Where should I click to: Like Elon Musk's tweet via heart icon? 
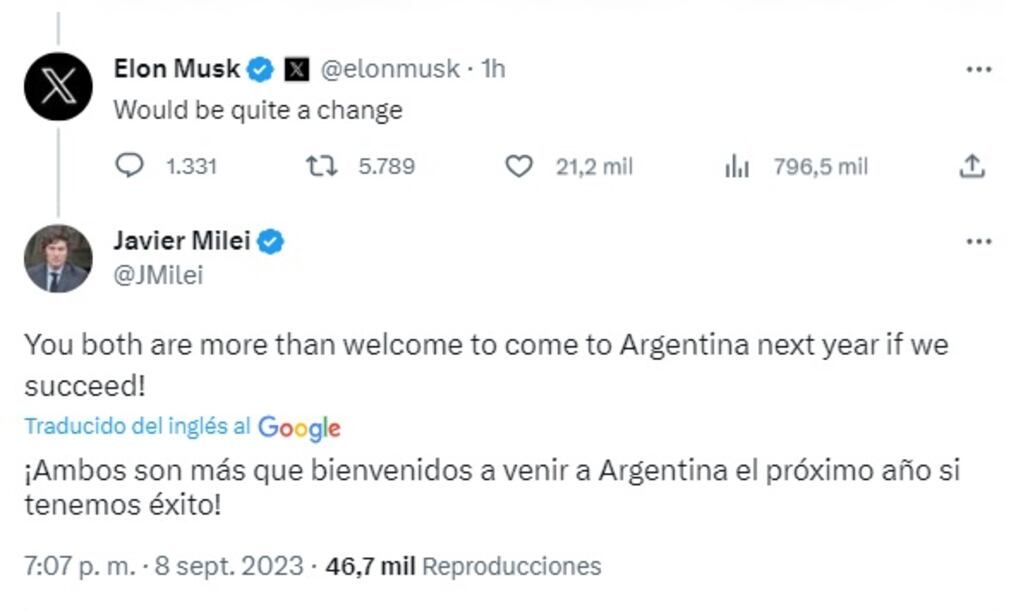tap(519, 166)
